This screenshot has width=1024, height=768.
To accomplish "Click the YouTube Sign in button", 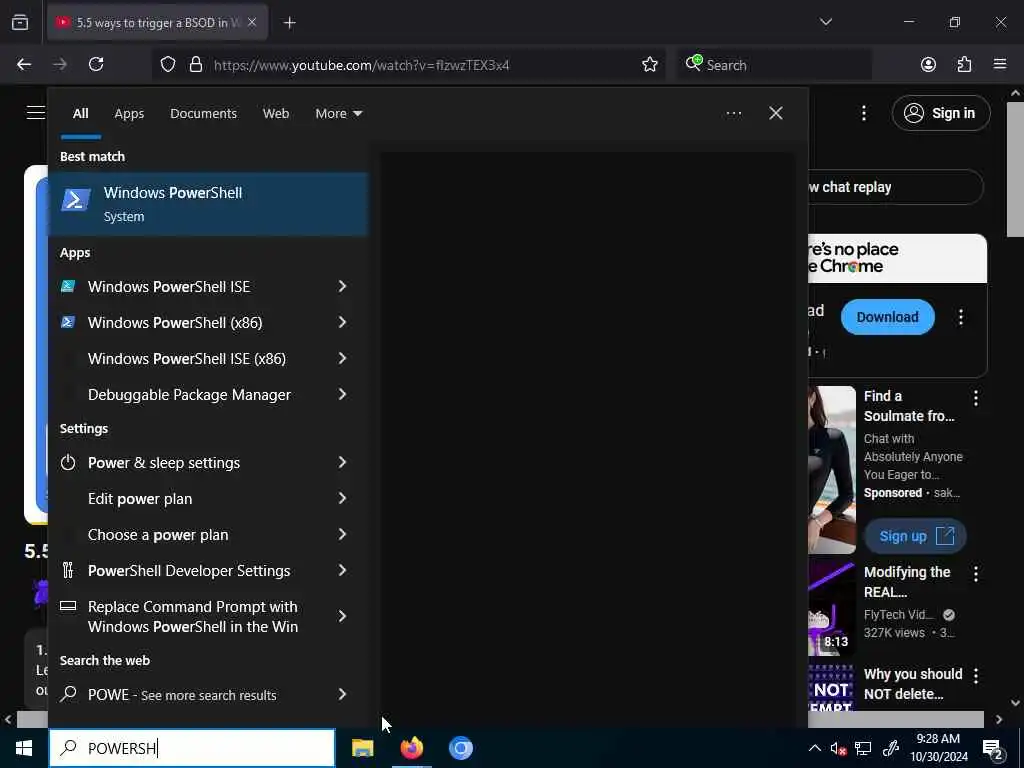I will point(941,113).
